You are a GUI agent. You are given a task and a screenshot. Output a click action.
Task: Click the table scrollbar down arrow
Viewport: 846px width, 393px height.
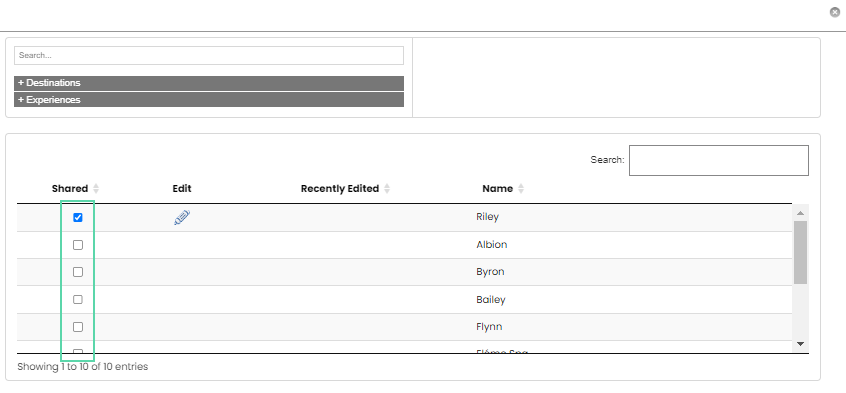(x=800, y=344)
